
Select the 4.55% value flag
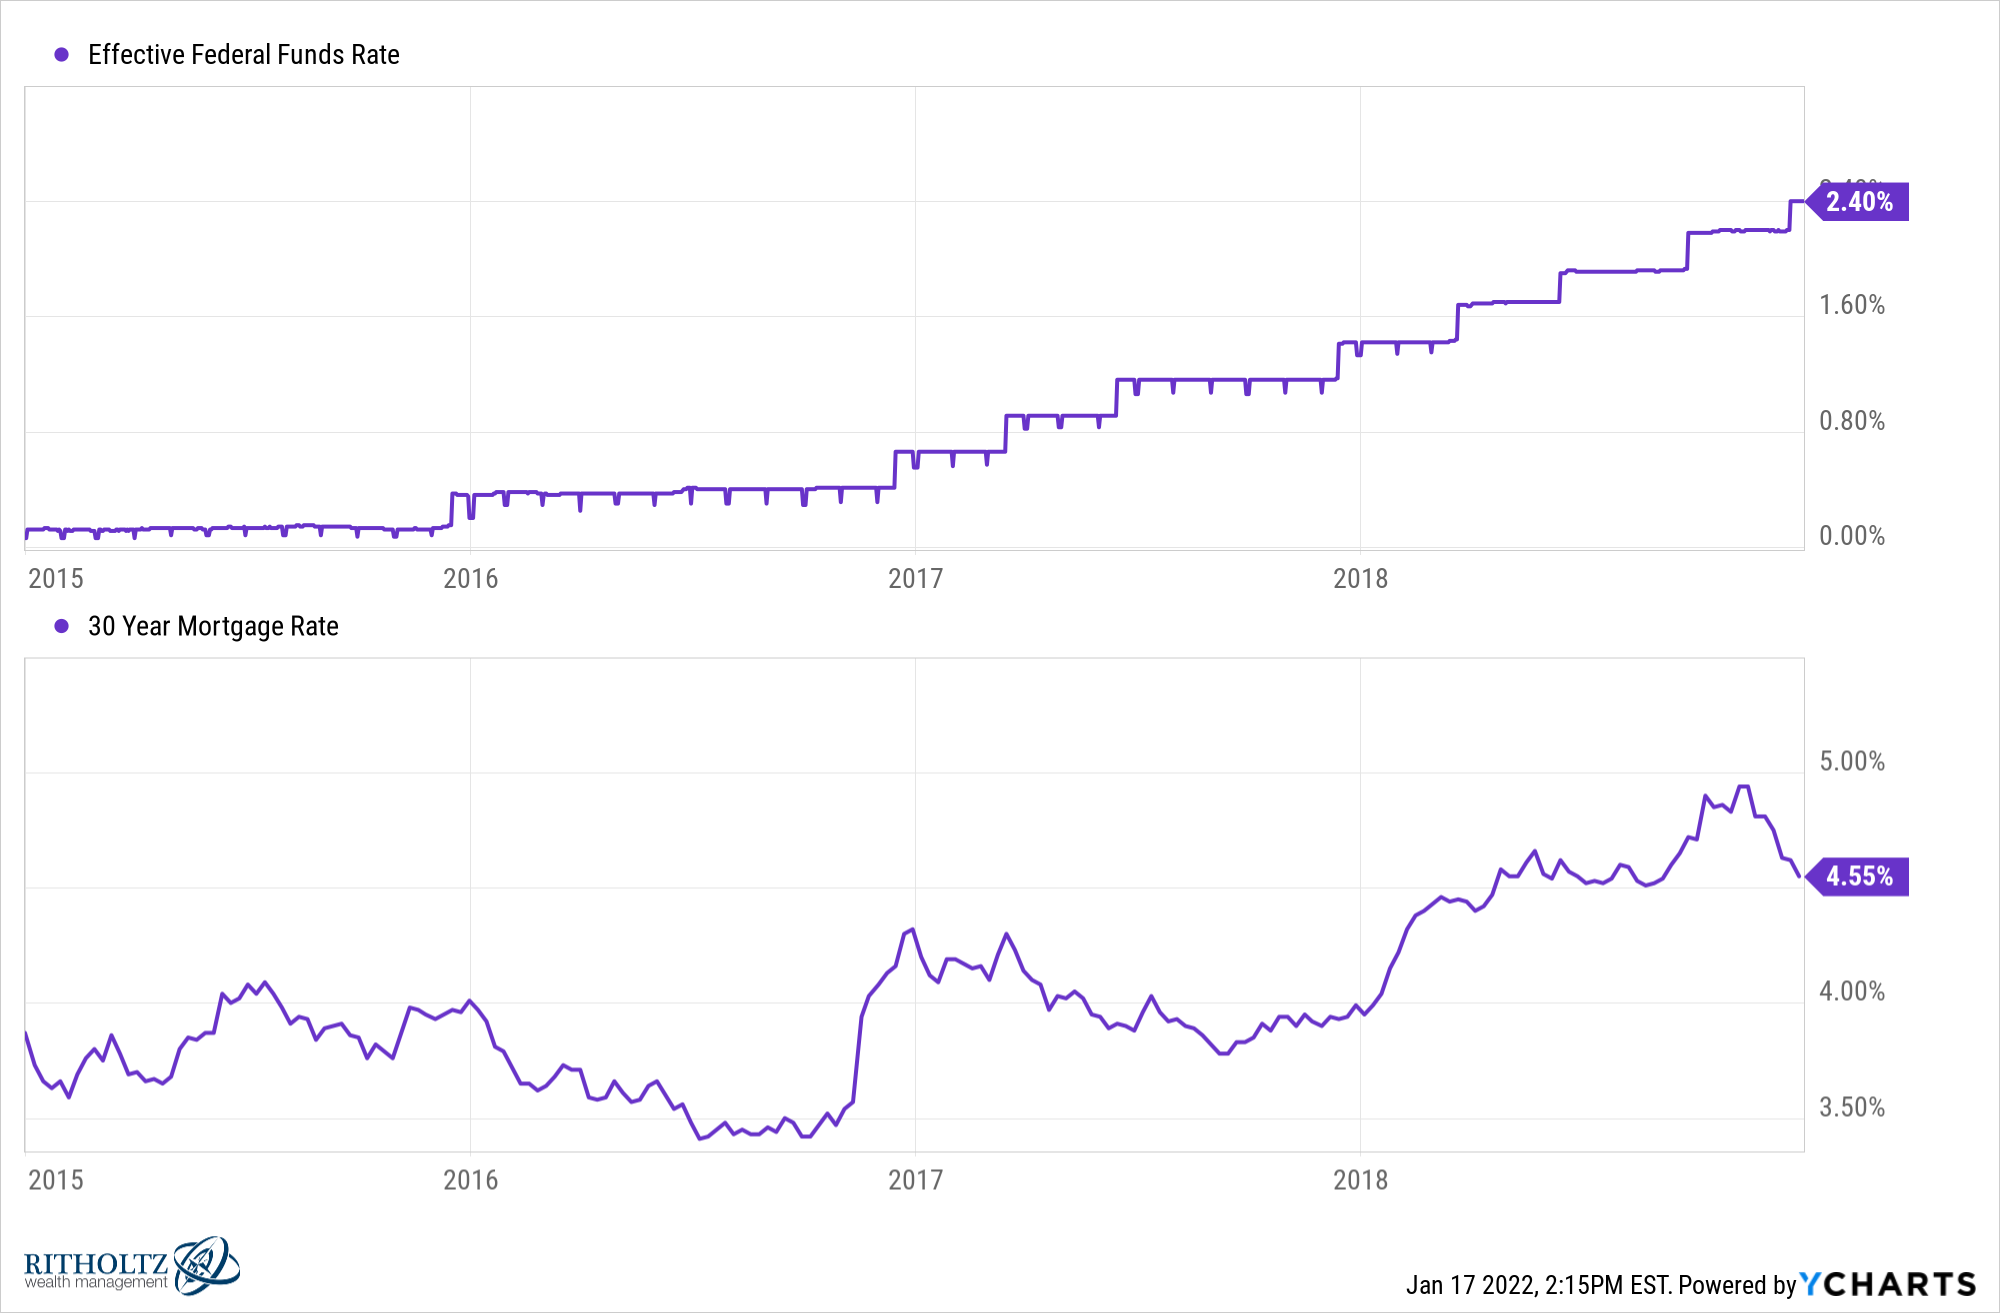point(1858,877)
